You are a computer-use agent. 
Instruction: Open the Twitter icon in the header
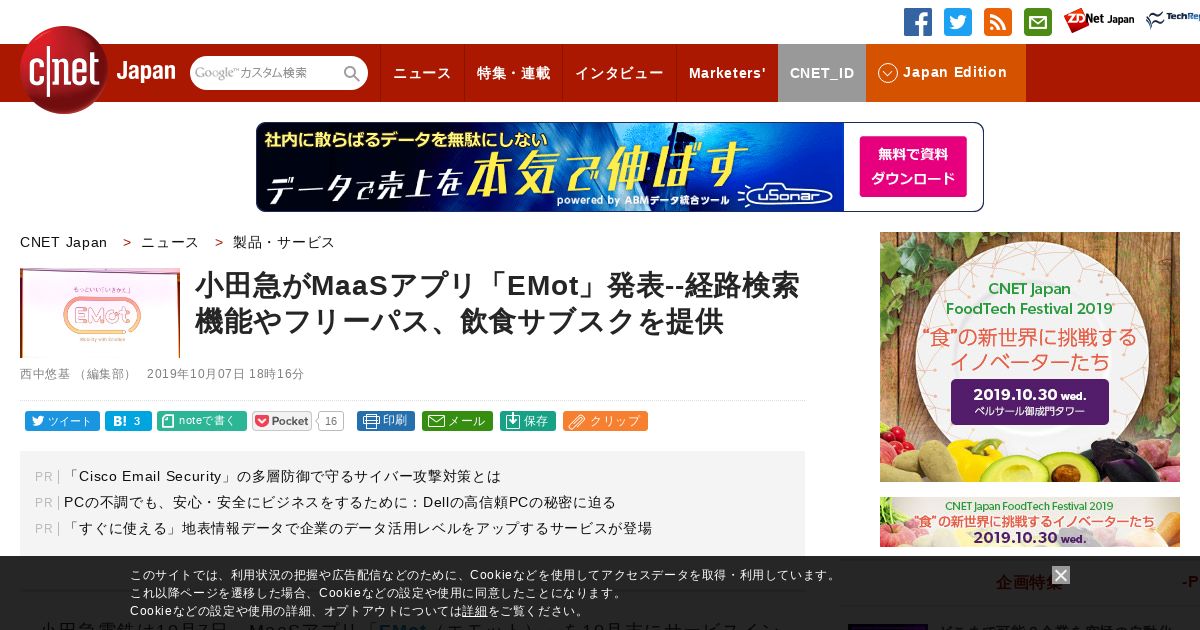coord(958,22)
